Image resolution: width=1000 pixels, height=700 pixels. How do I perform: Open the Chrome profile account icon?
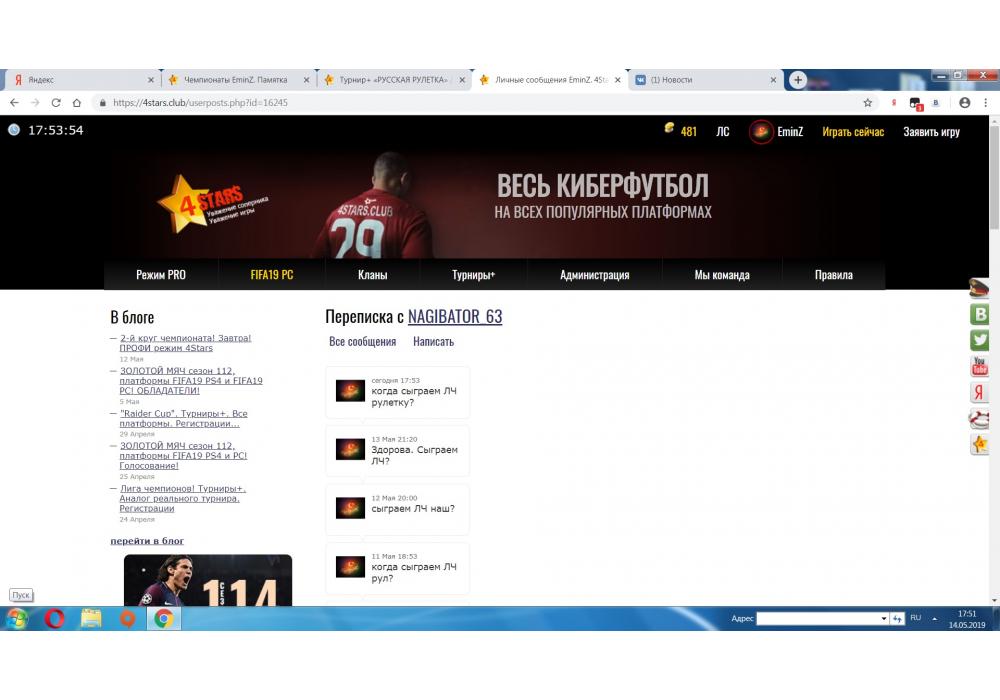(x=964, y=103)
